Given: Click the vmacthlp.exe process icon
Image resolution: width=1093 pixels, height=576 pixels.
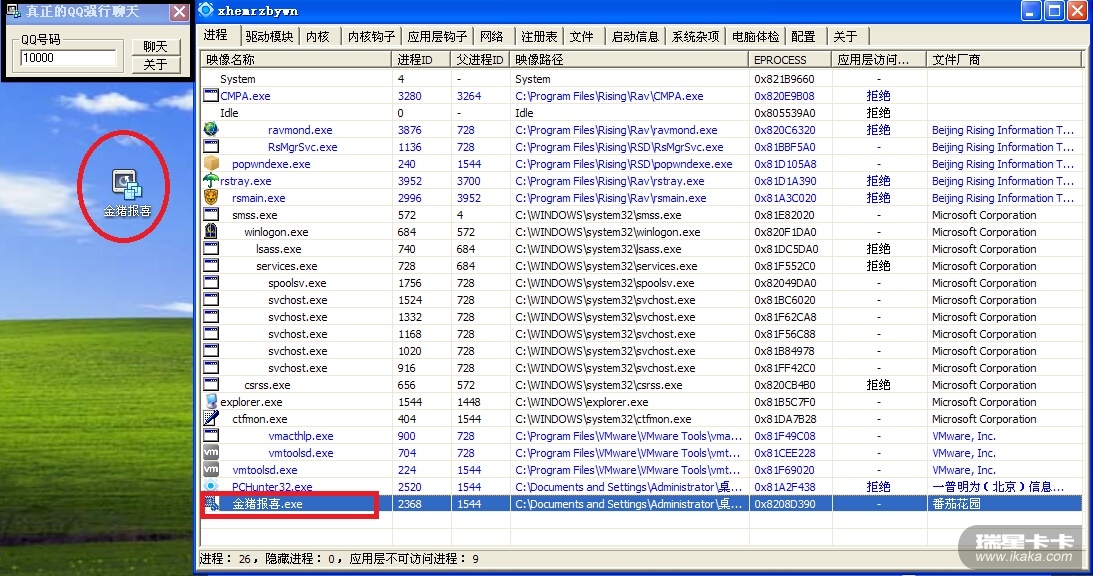Looking at the screenshot, I should 211,435.
